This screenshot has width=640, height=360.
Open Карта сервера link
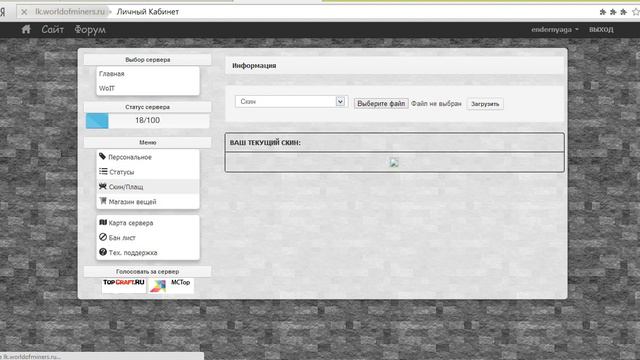click(148, 223)
